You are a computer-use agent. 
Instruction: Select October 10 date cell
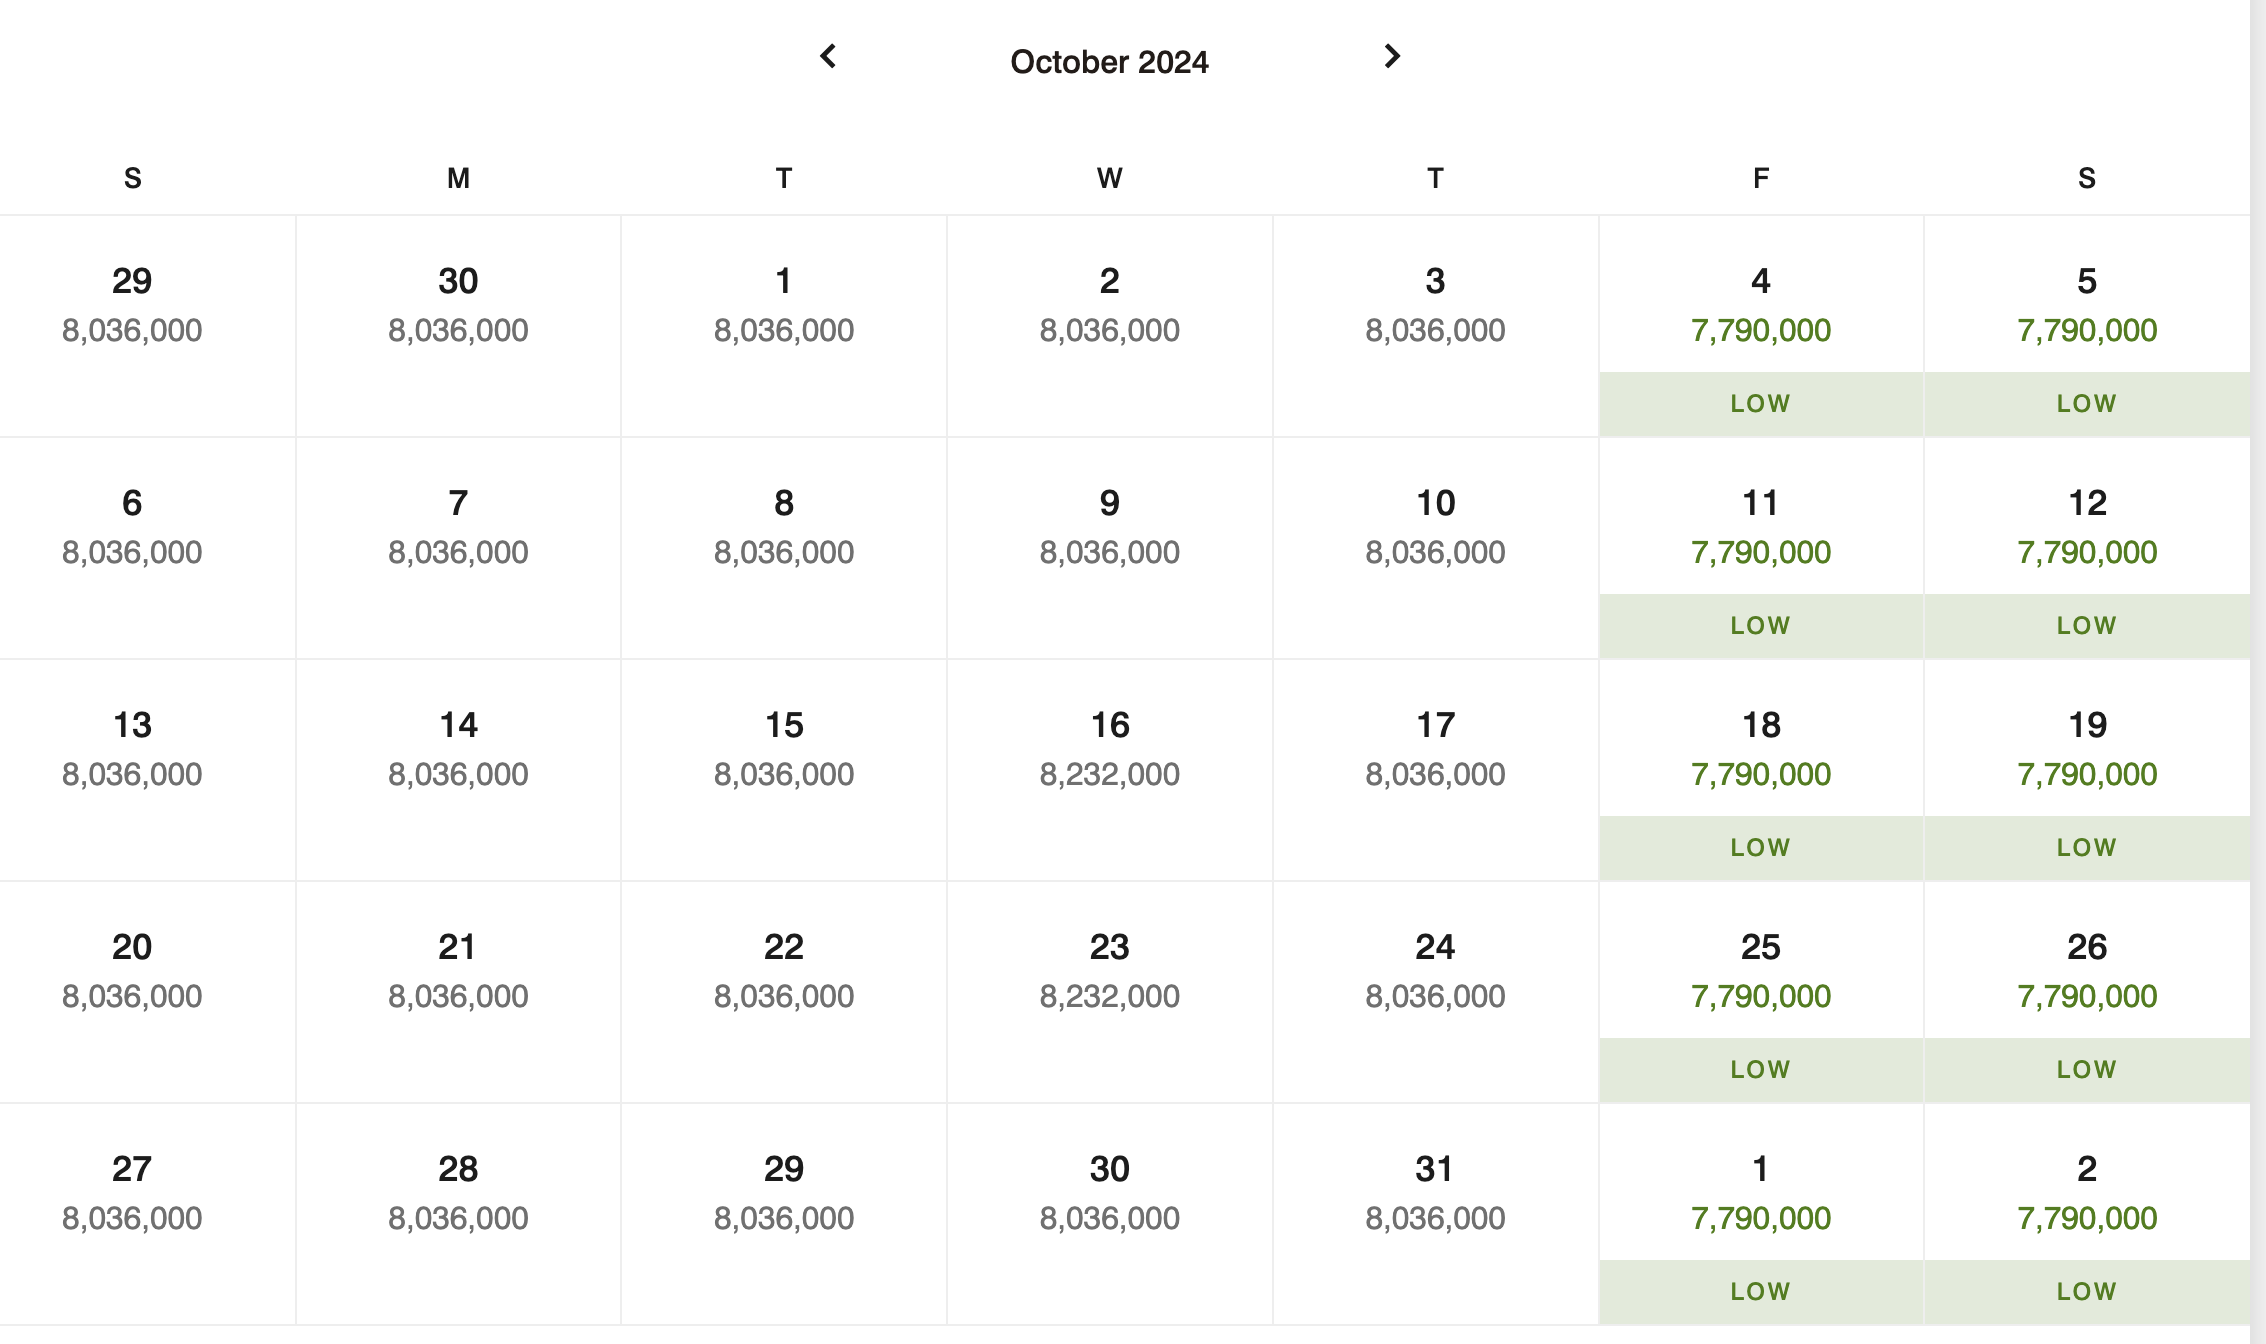[x=1435, y=548]
